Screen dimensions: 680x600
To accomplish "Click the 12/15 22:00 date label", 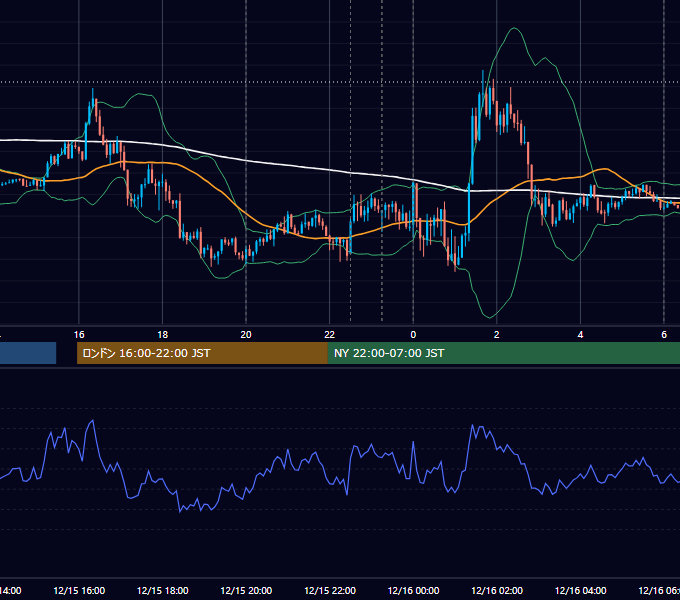I will pyautogui.click(x=330, y=590).
